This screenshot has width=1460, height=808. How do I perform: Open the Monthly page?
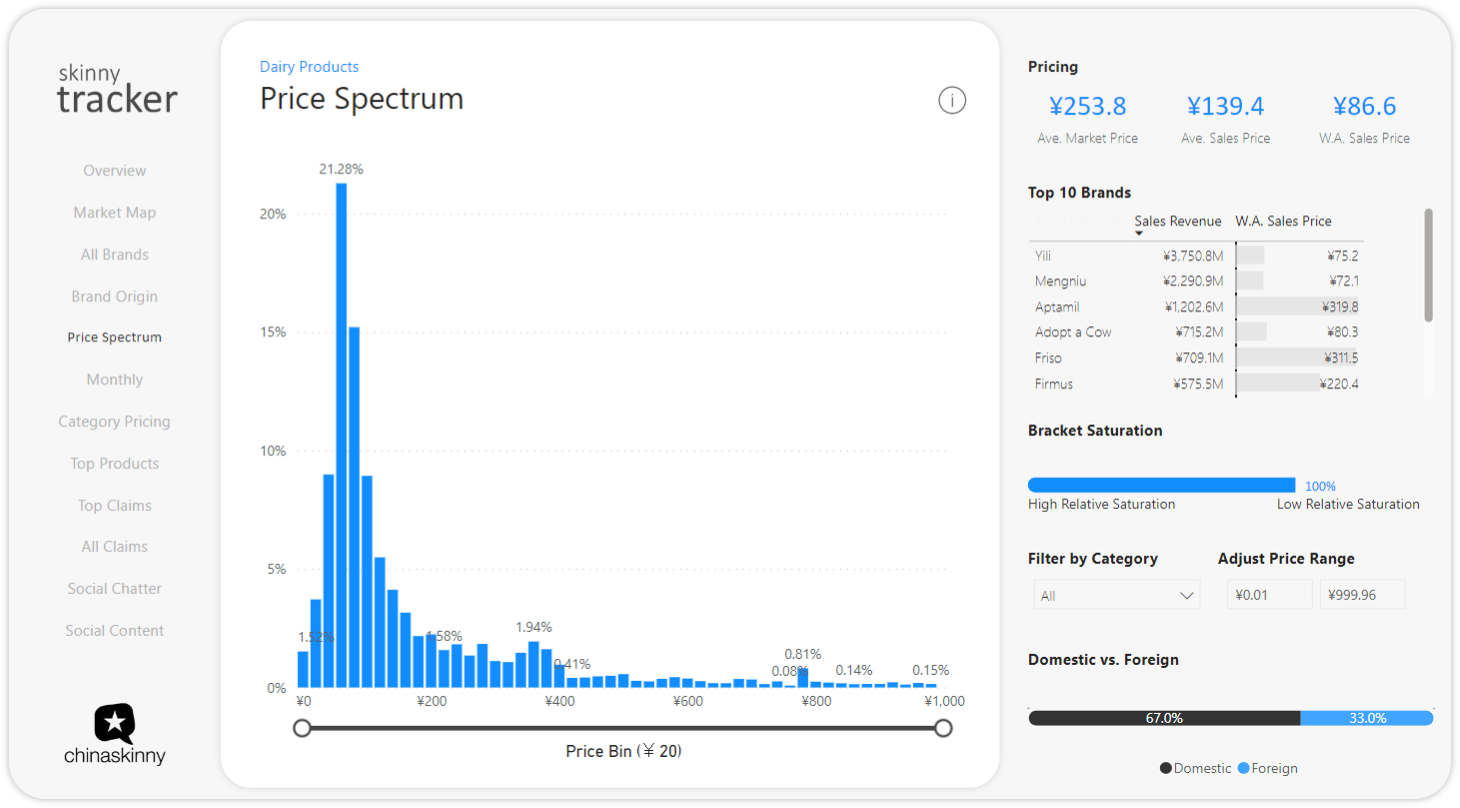(x=114, y=380)
